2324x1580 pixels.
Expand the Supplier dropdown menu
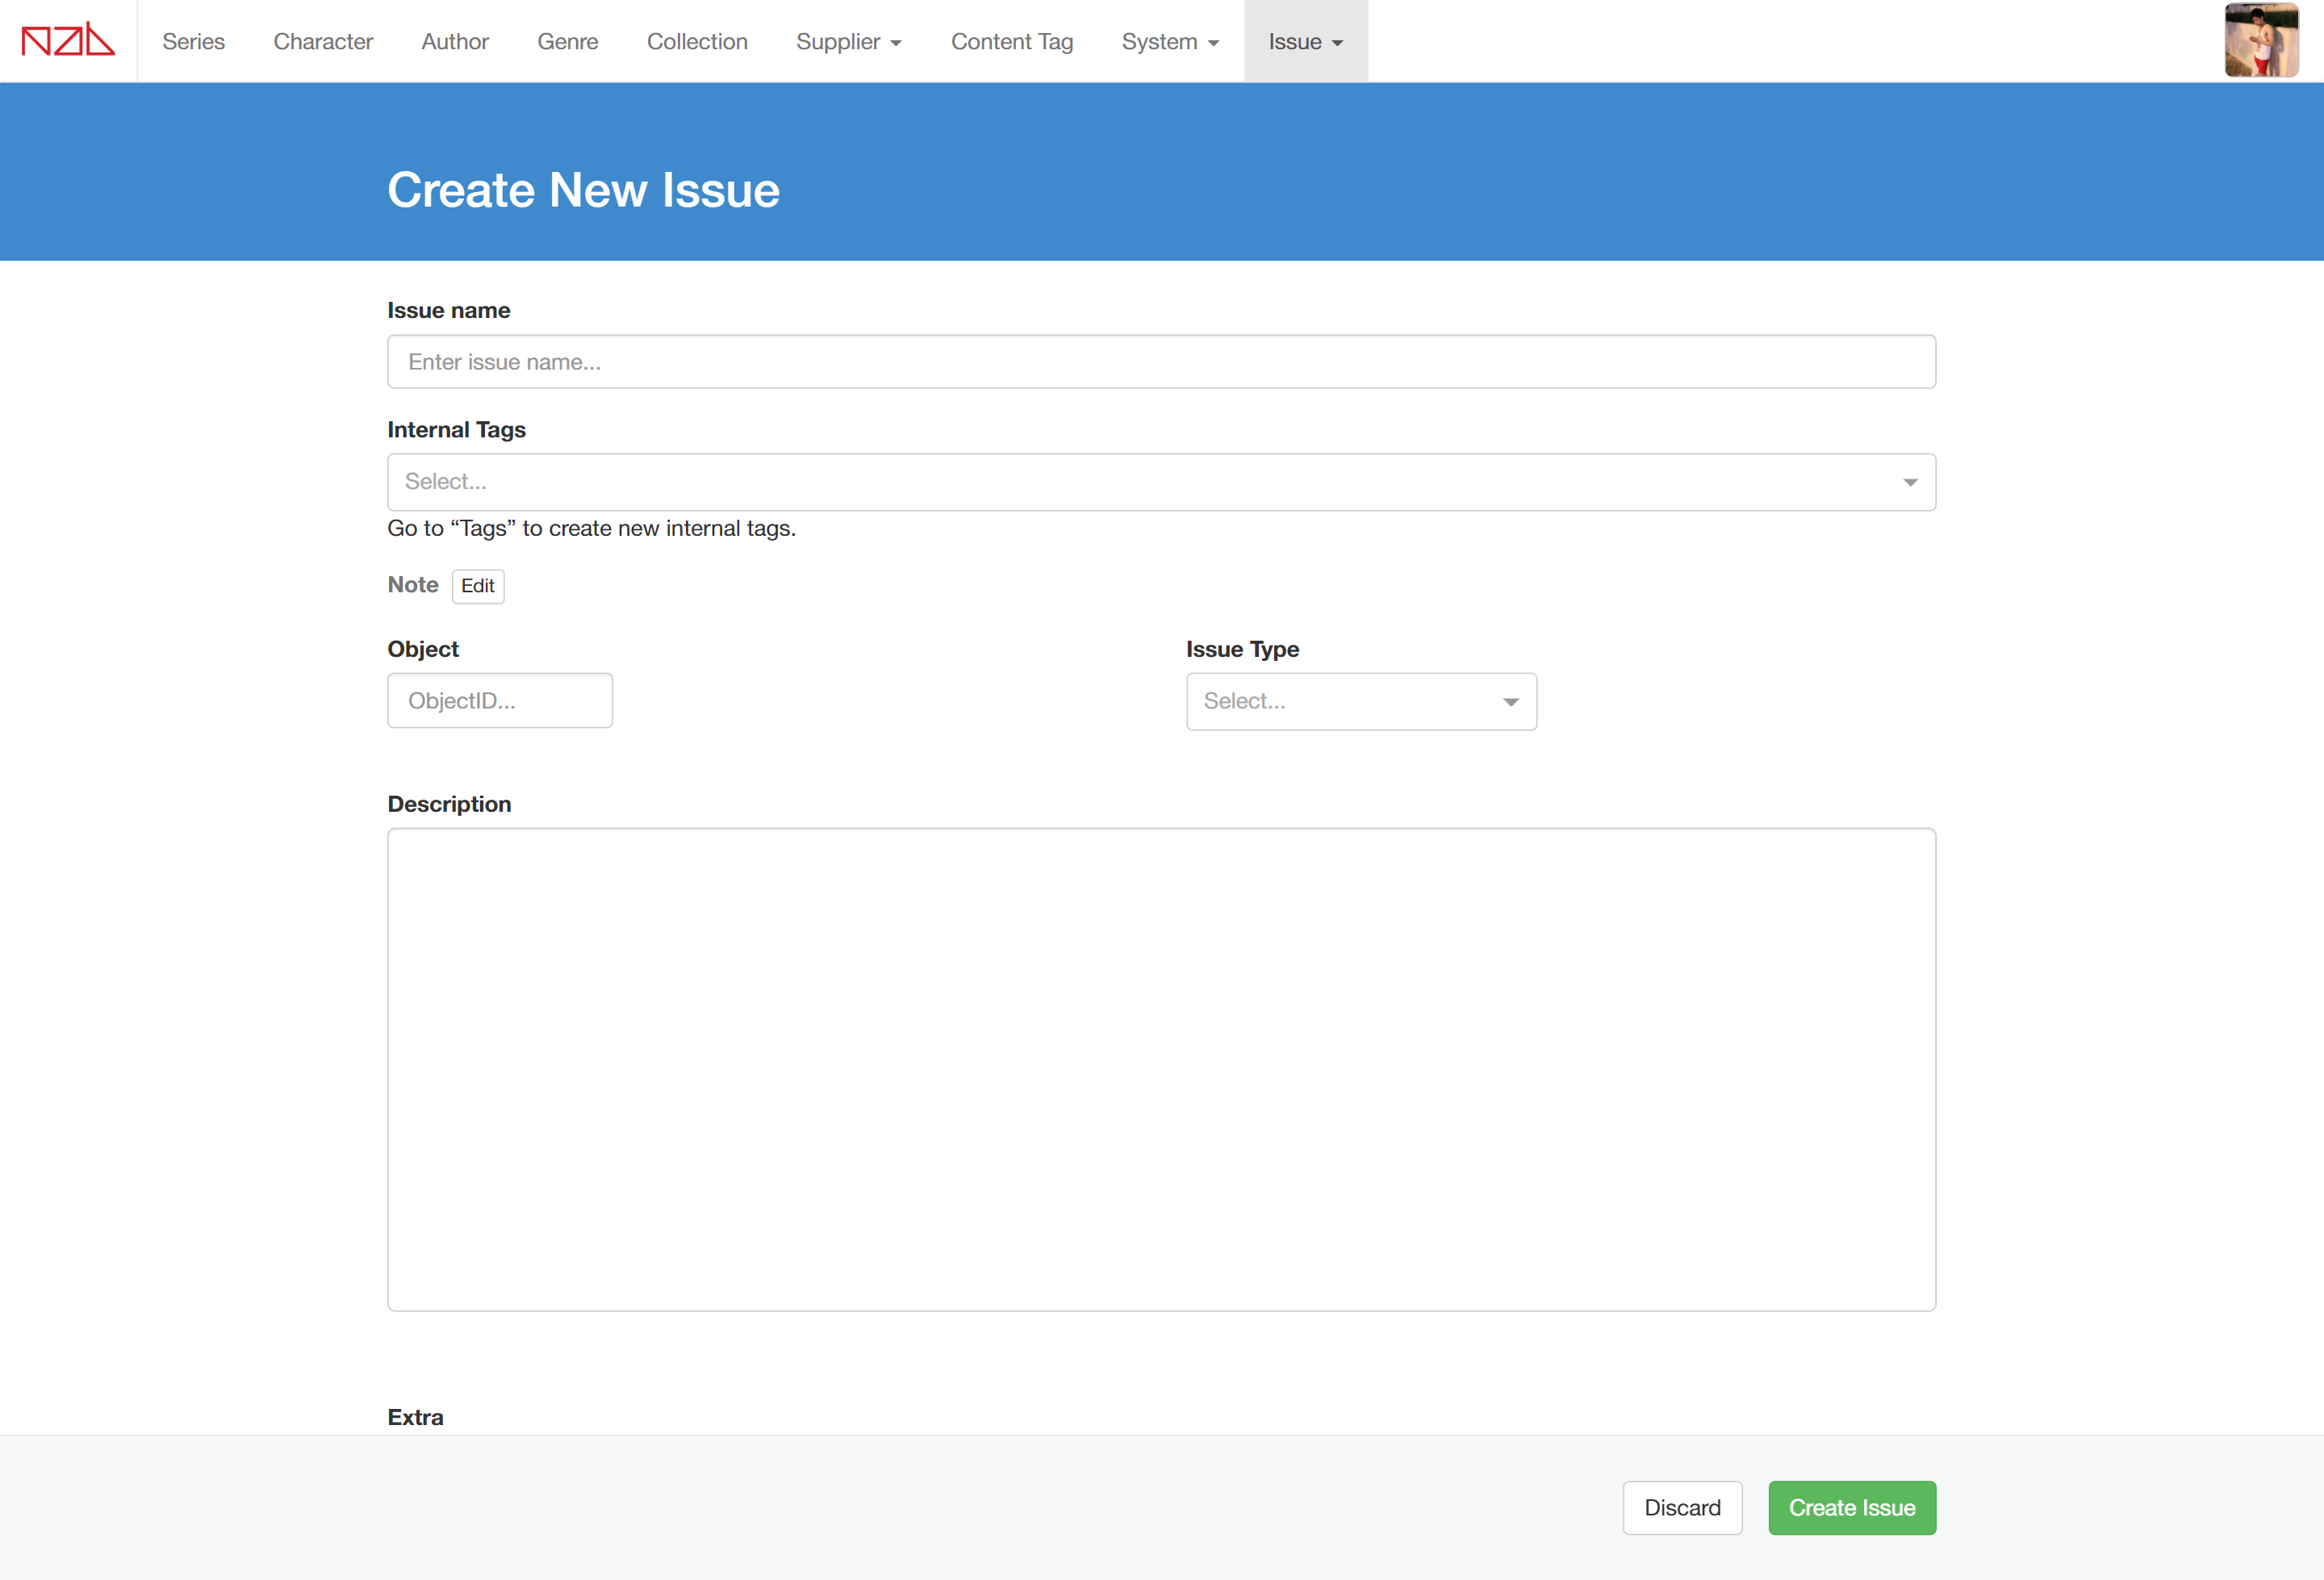[x=848, y=41]
